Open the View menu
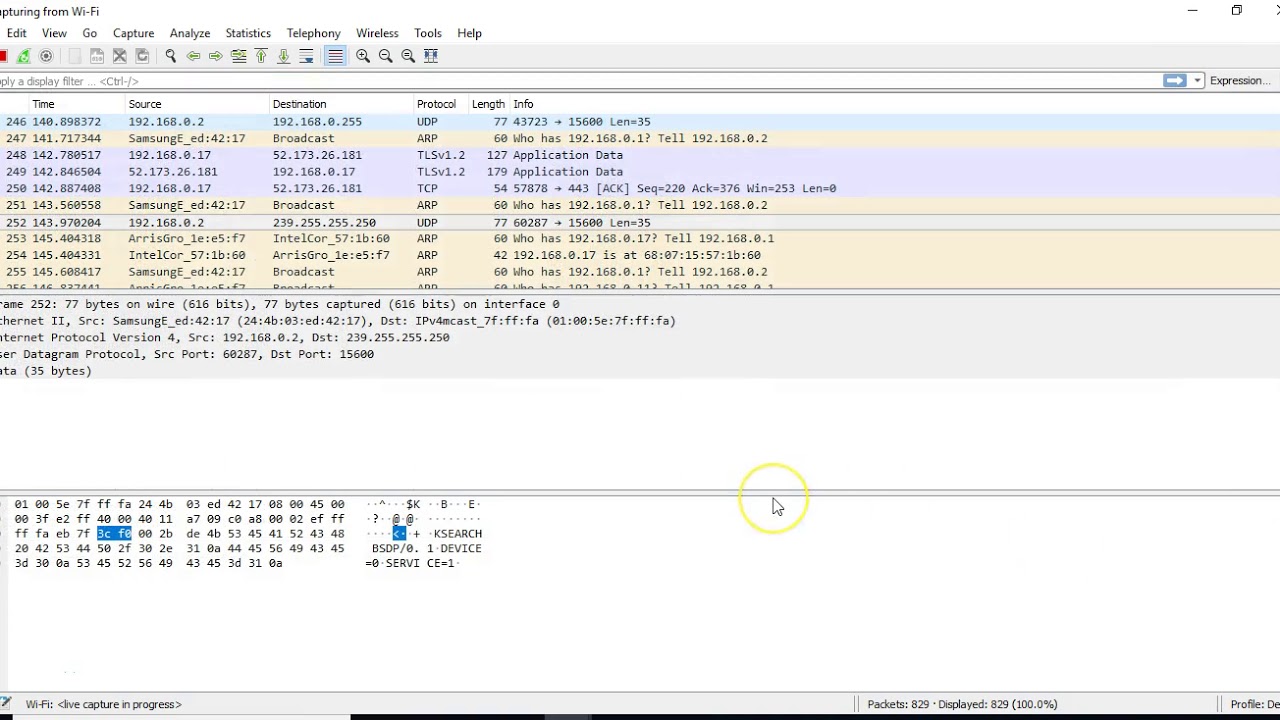This screenshot has width=1280, height=720. (x=54, y=33)
